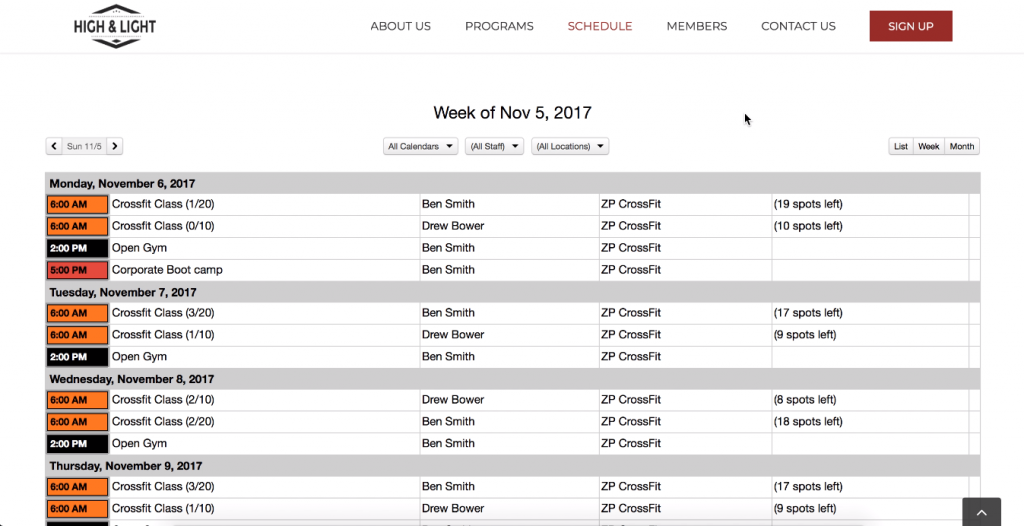Click the High & Light logo
The height and width of the screenshot is (526, 1024).
(x=115, y=26)
